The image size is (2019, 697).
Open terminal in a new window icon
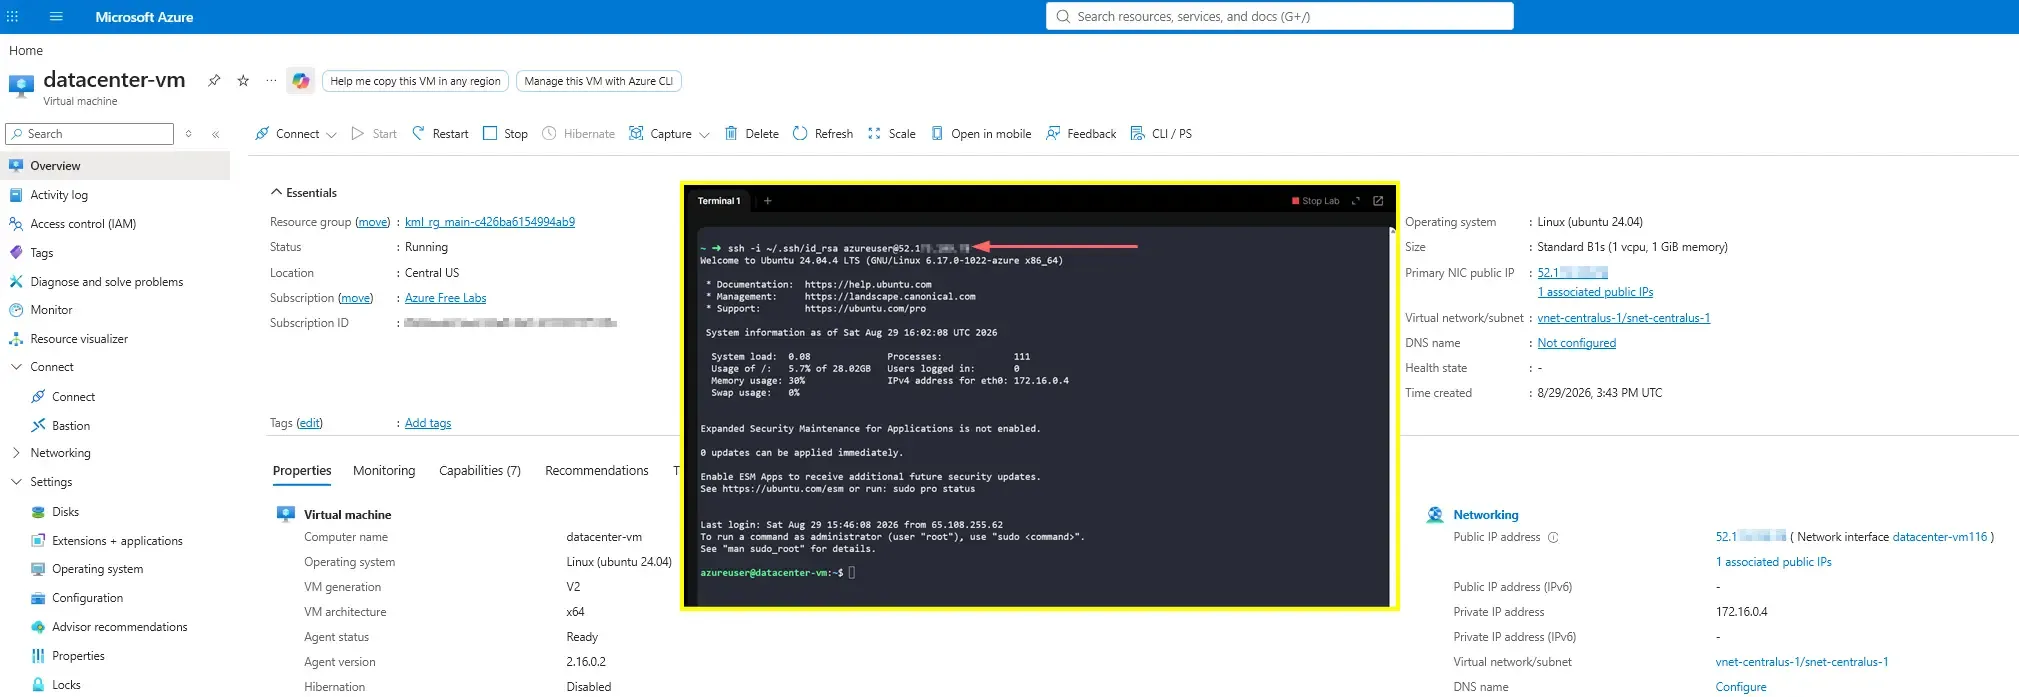[1378, 201]
